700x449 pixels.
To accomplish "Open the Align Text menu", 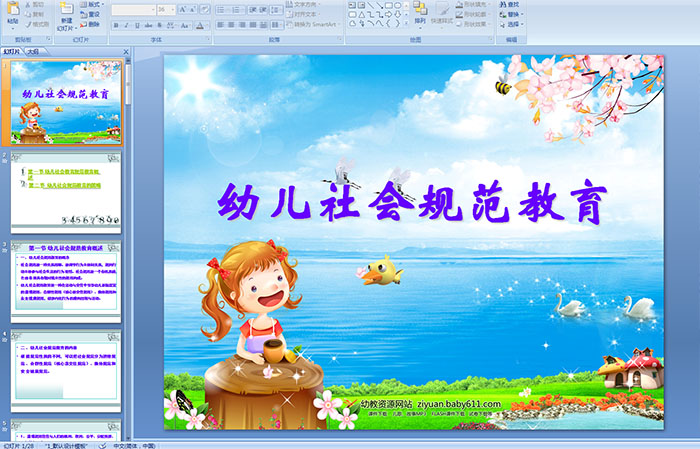I will (x=304, y=14).
